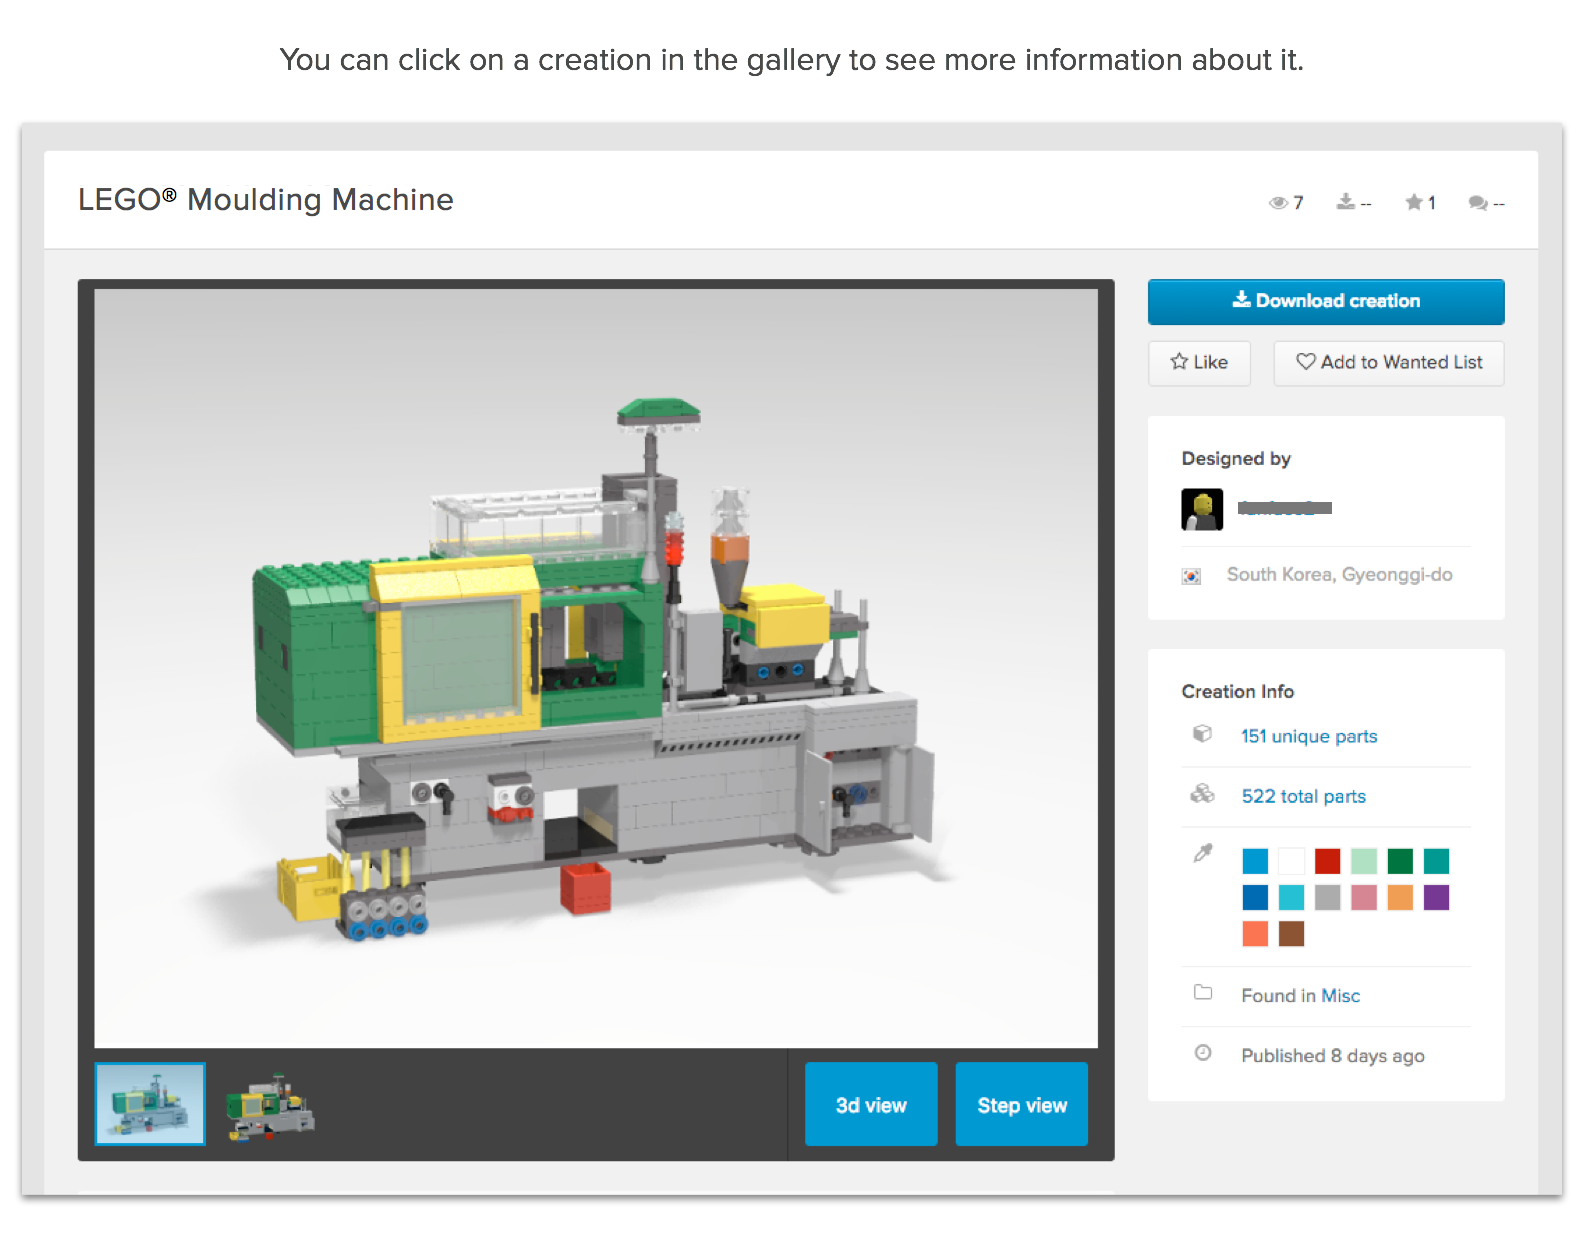The height and width of the screenshot is (1240, 1584).
Task: Select the dark blue color swatch
Action: point(1255,897)
